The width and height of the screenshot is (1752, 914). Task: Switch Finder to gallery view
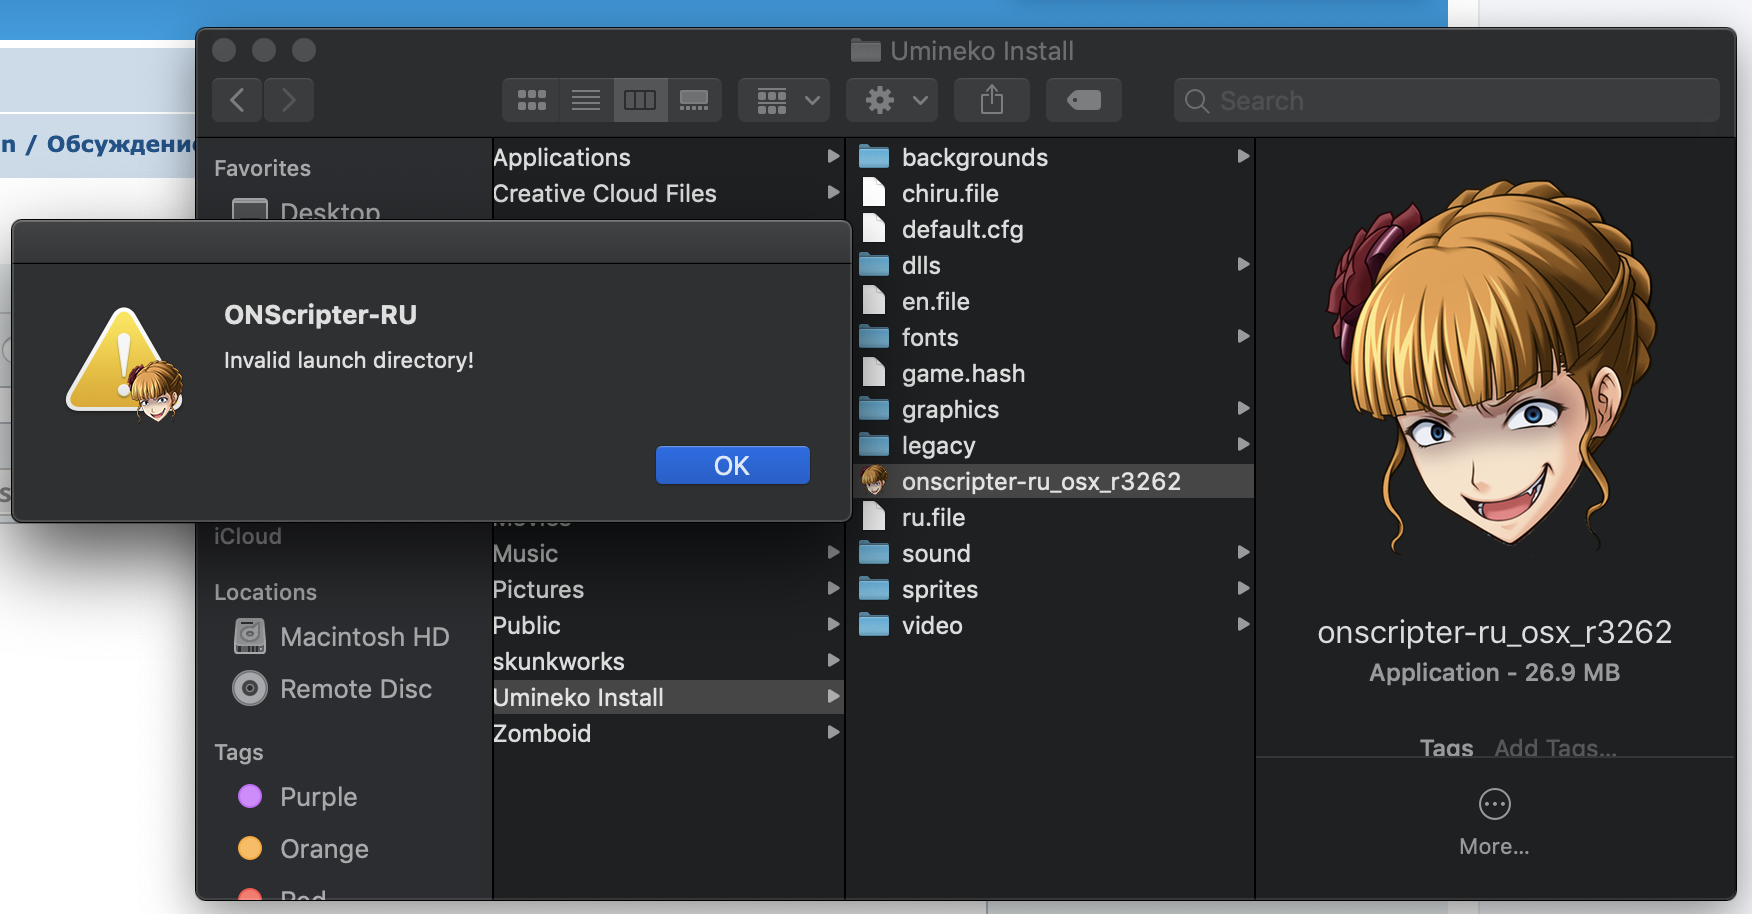[694, 100]
